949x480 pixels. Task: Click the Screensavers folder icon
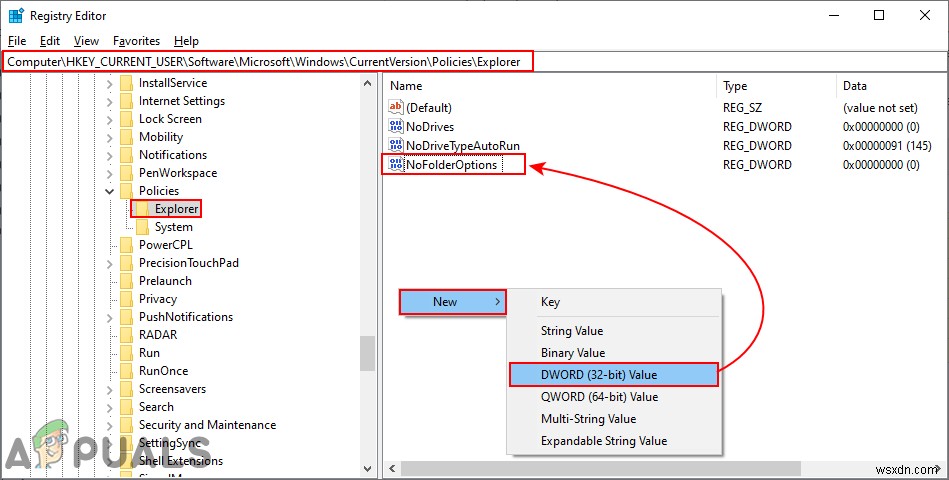coord(126,389)
